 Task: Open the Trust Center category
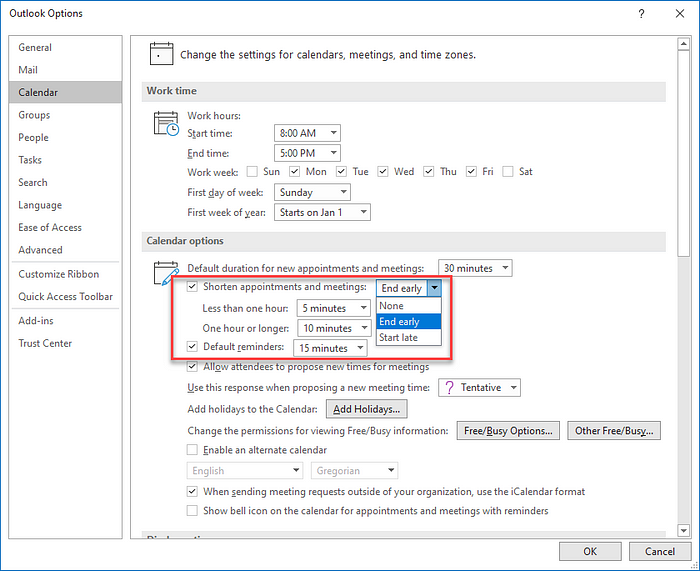click(45, 344)
